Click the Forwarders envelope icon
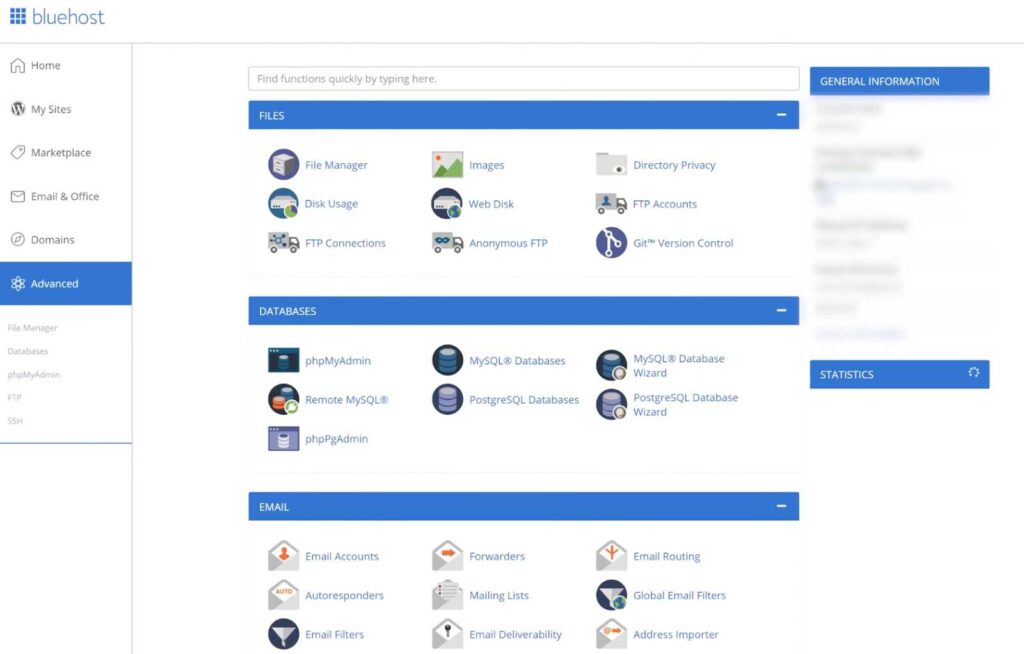Viewport: 1024px width, 654px height. pyautogui.click(x=447, y=556)
